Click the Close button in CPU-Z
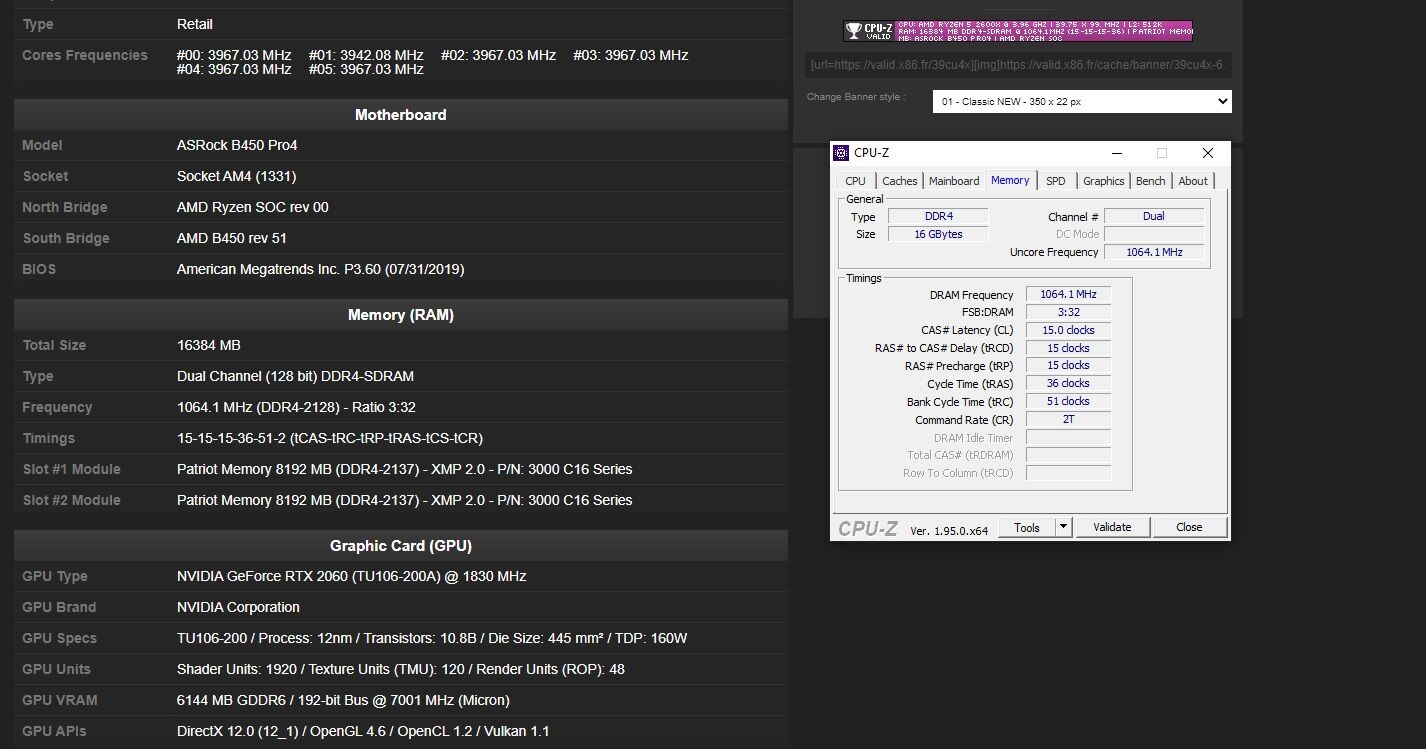1426x749 pixels. [1189, 527]
